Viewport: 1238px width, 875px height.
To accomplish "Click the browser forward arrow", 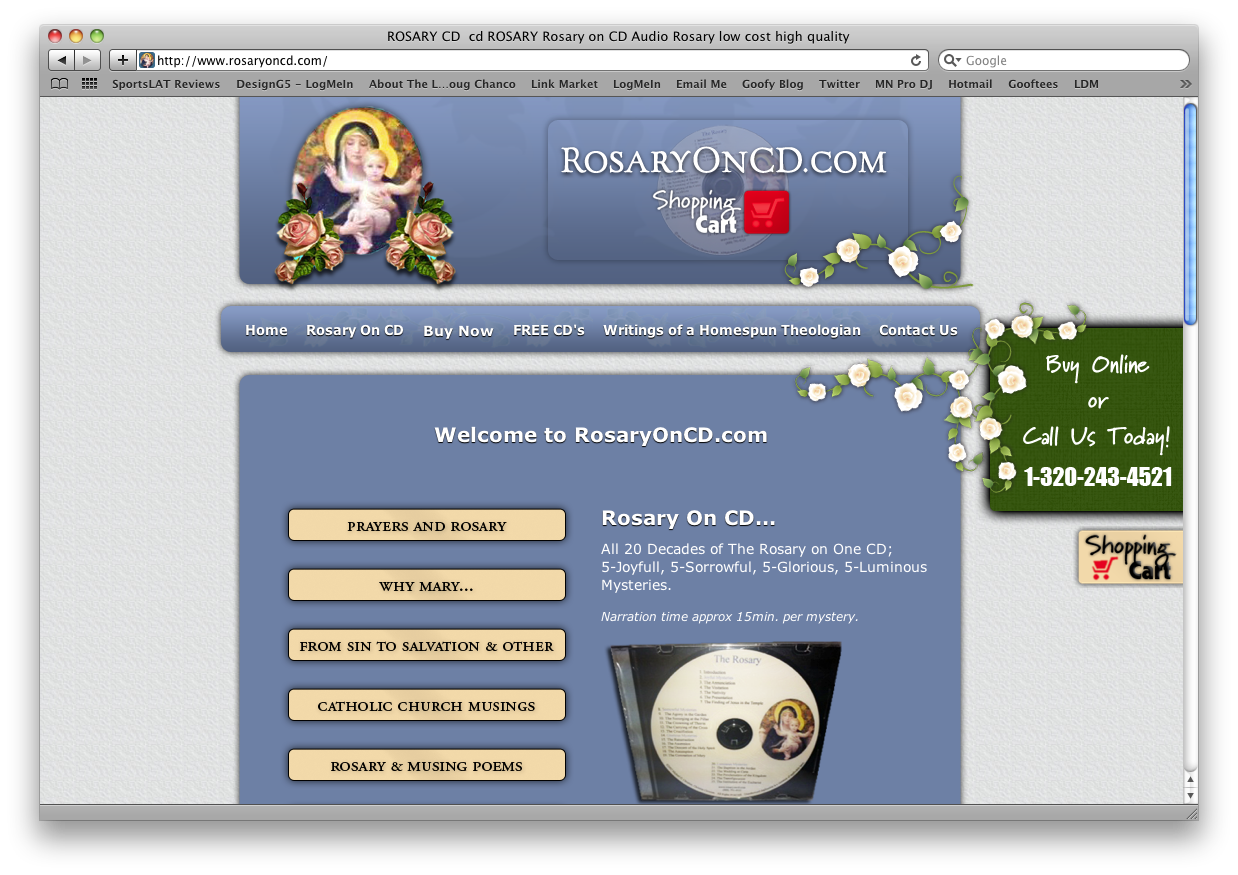I will 86,58.
